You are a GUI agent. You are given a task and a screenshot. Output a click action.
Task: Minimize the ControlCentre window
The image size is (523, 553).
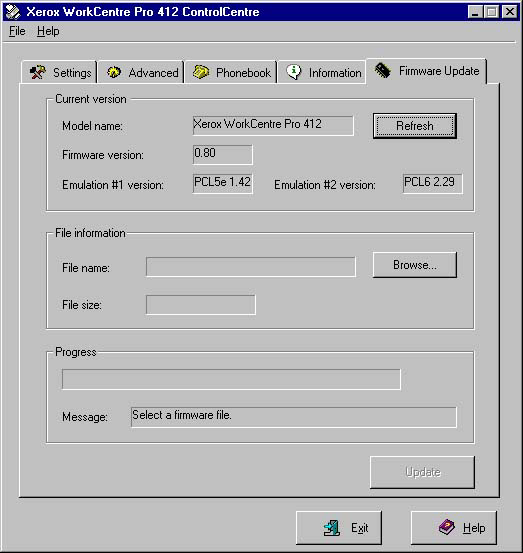[475, 12]
